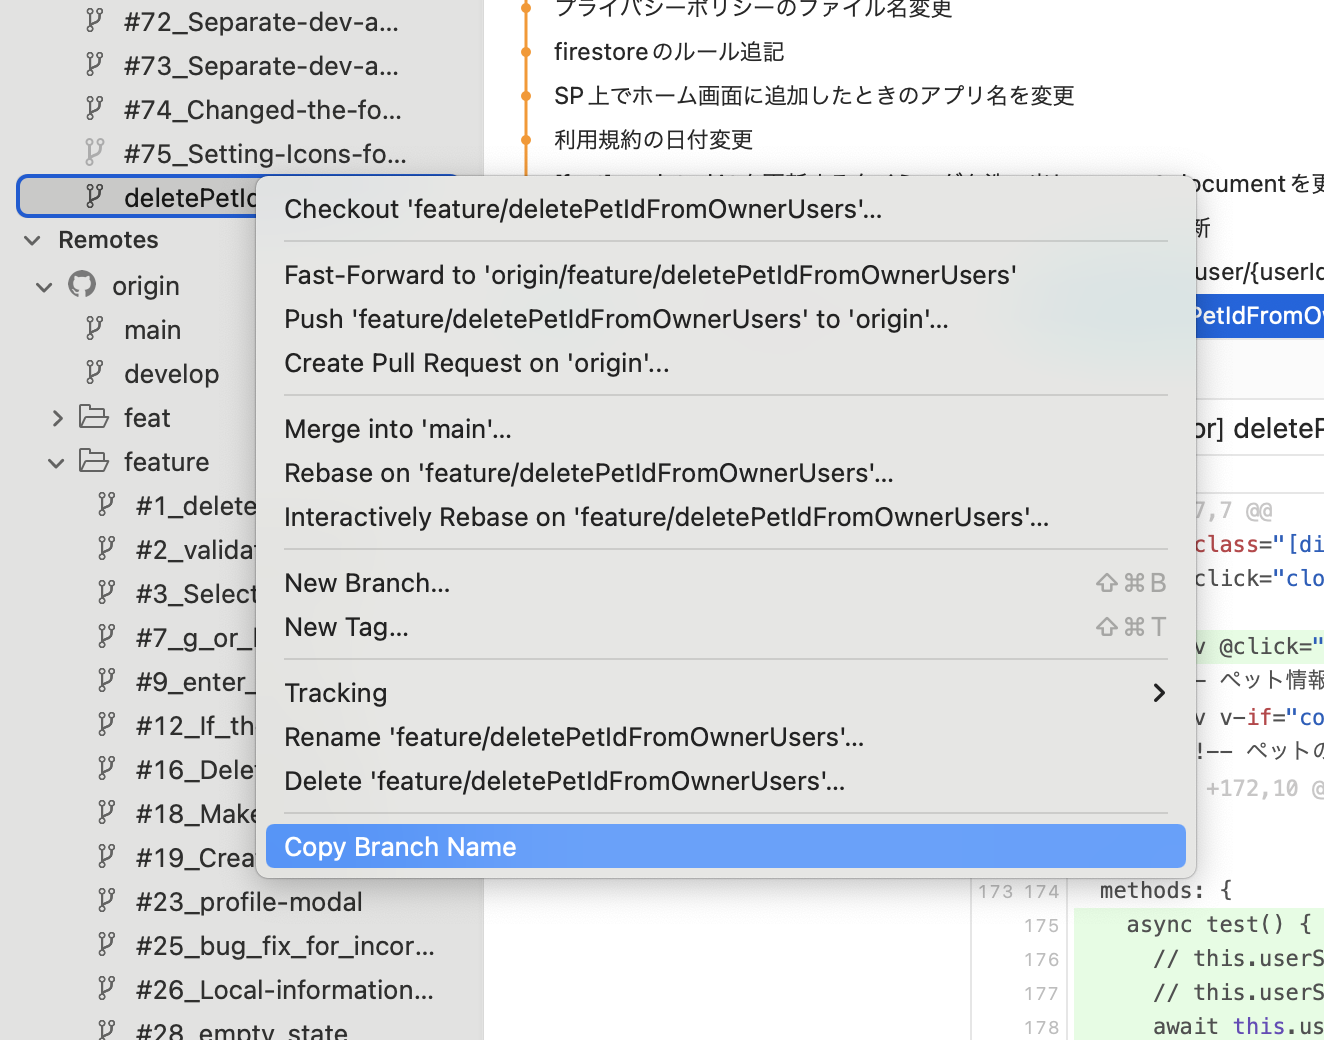Click the branch icon beside main under origin
Image resolution: width=1324 pixels, height=1040 pixels.
point(94,329)
